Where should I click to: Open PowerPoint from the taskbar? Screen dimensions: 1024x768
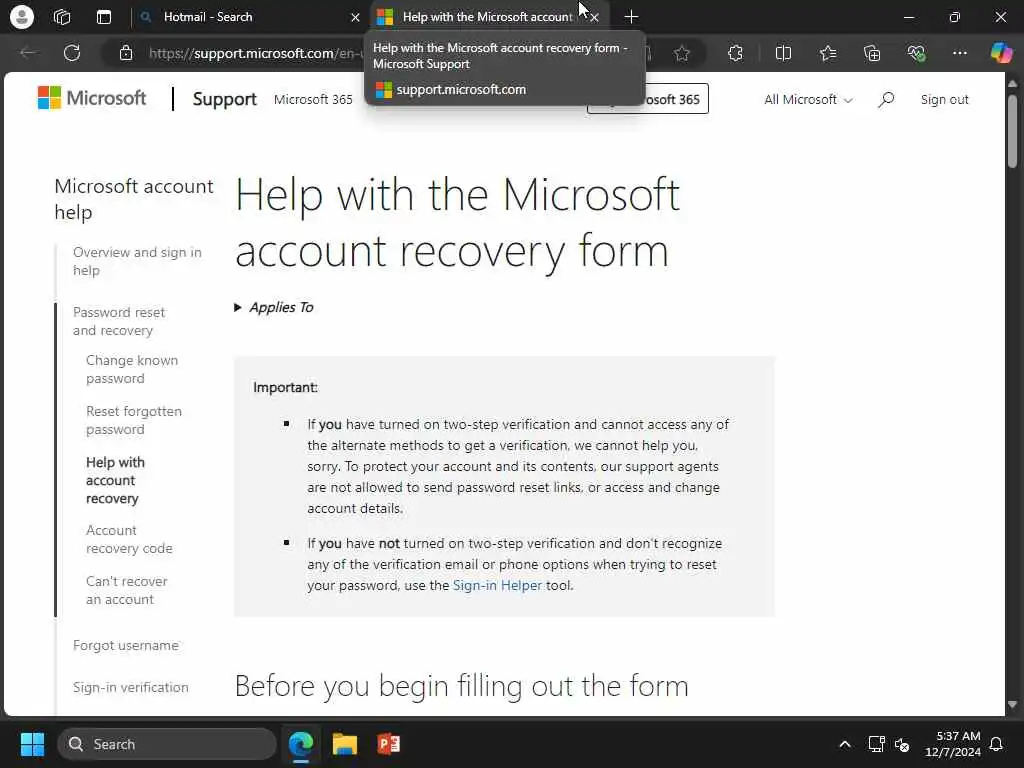point(389,744)
